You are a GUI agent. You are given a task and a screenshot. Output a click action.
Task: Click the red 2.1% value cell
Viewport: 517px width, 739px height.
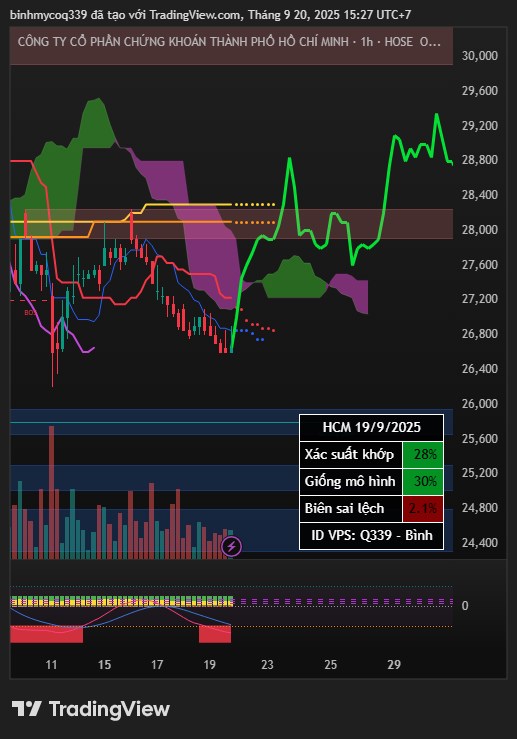pos(423,509)
